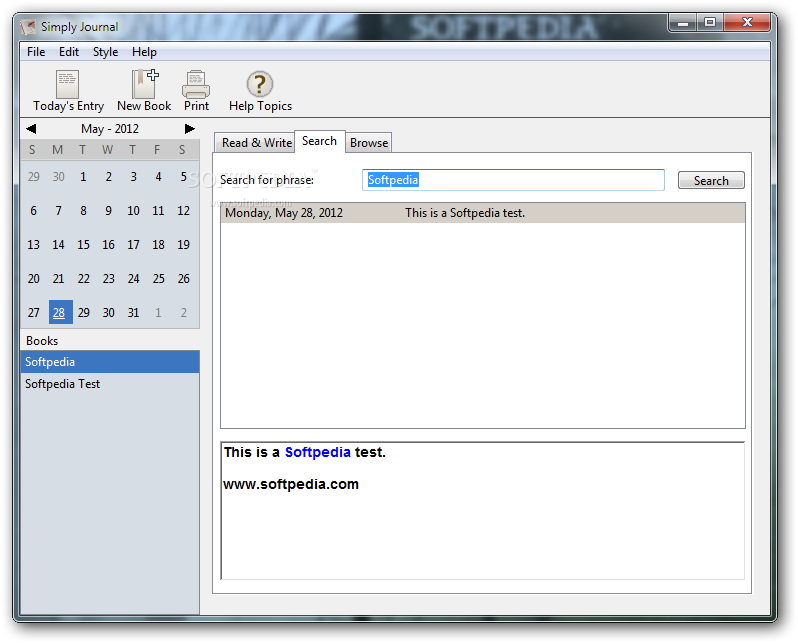Create a New Book with toolbar icon
Viewport: 798px width, 643px height.
[x=144, y=91]
